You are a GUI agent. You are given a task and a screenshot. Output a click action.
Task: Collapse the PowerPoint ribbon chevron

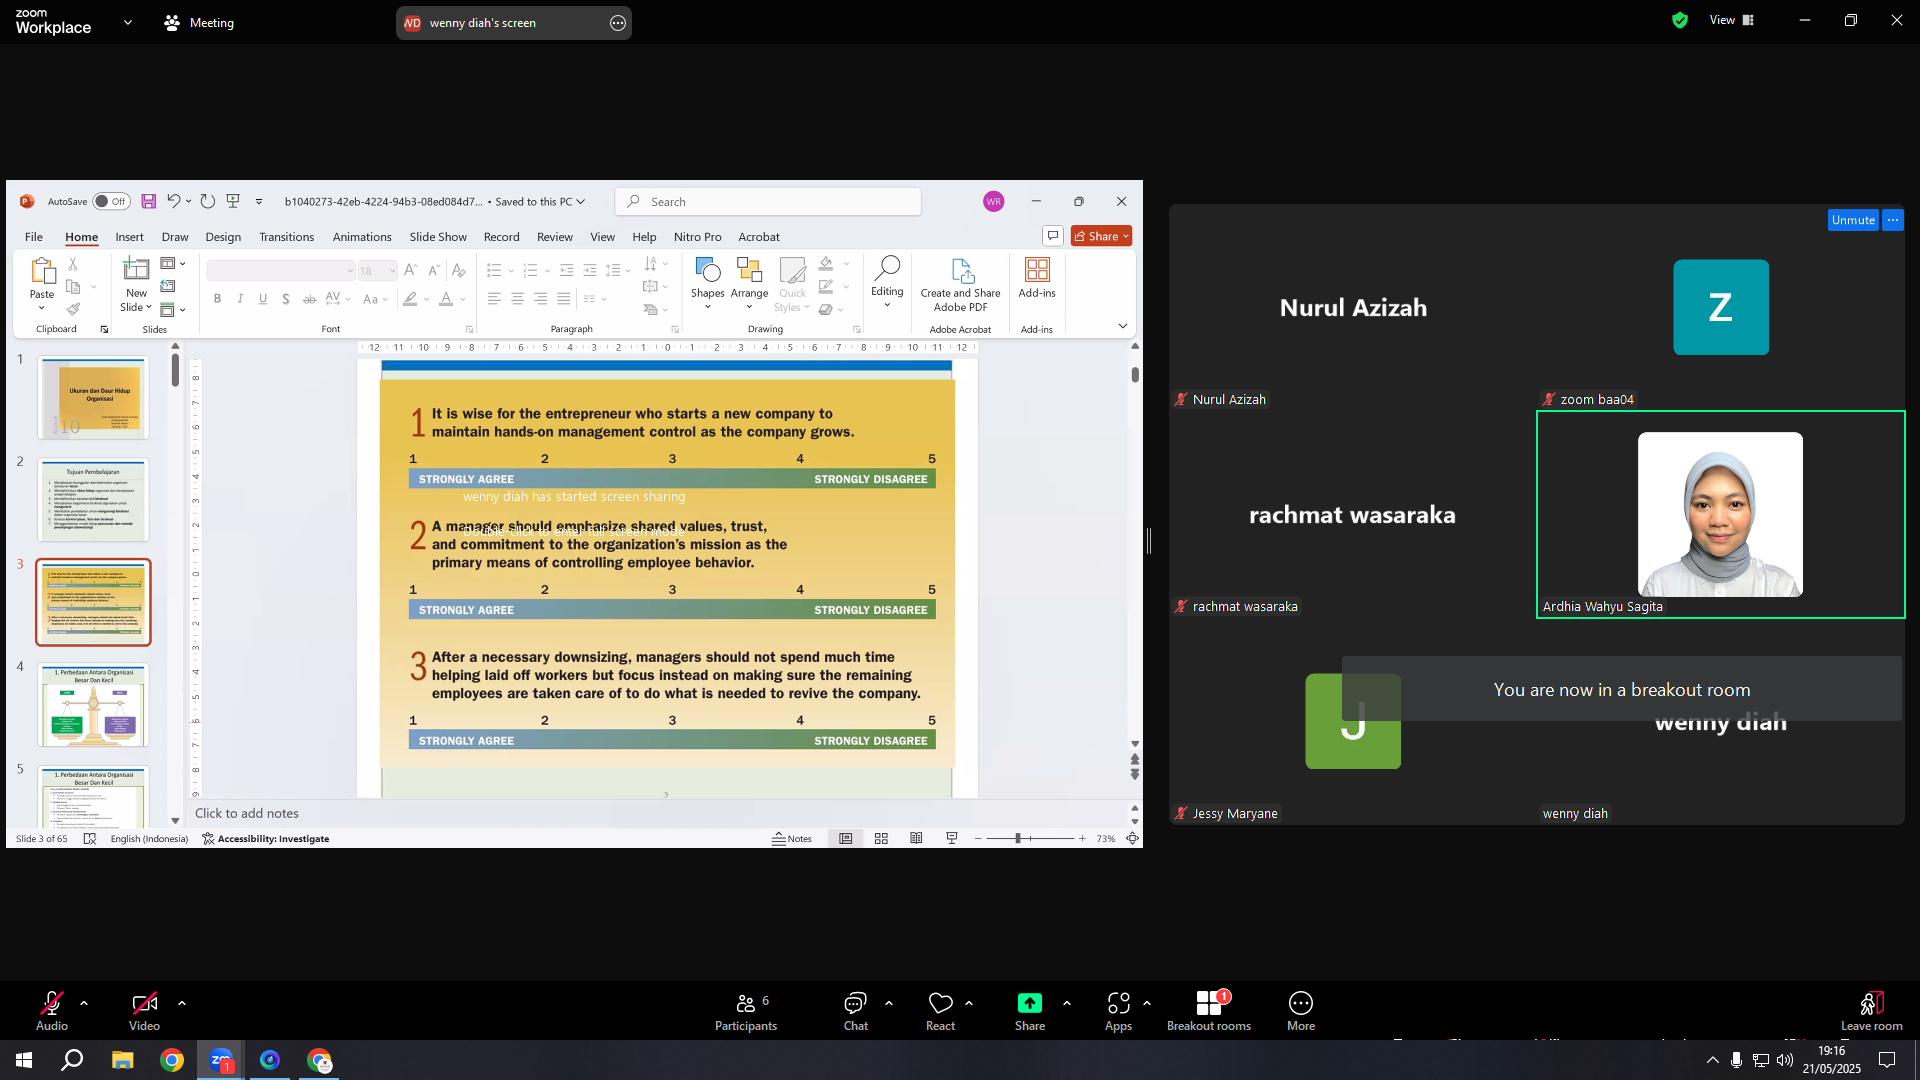[1122, 326]
